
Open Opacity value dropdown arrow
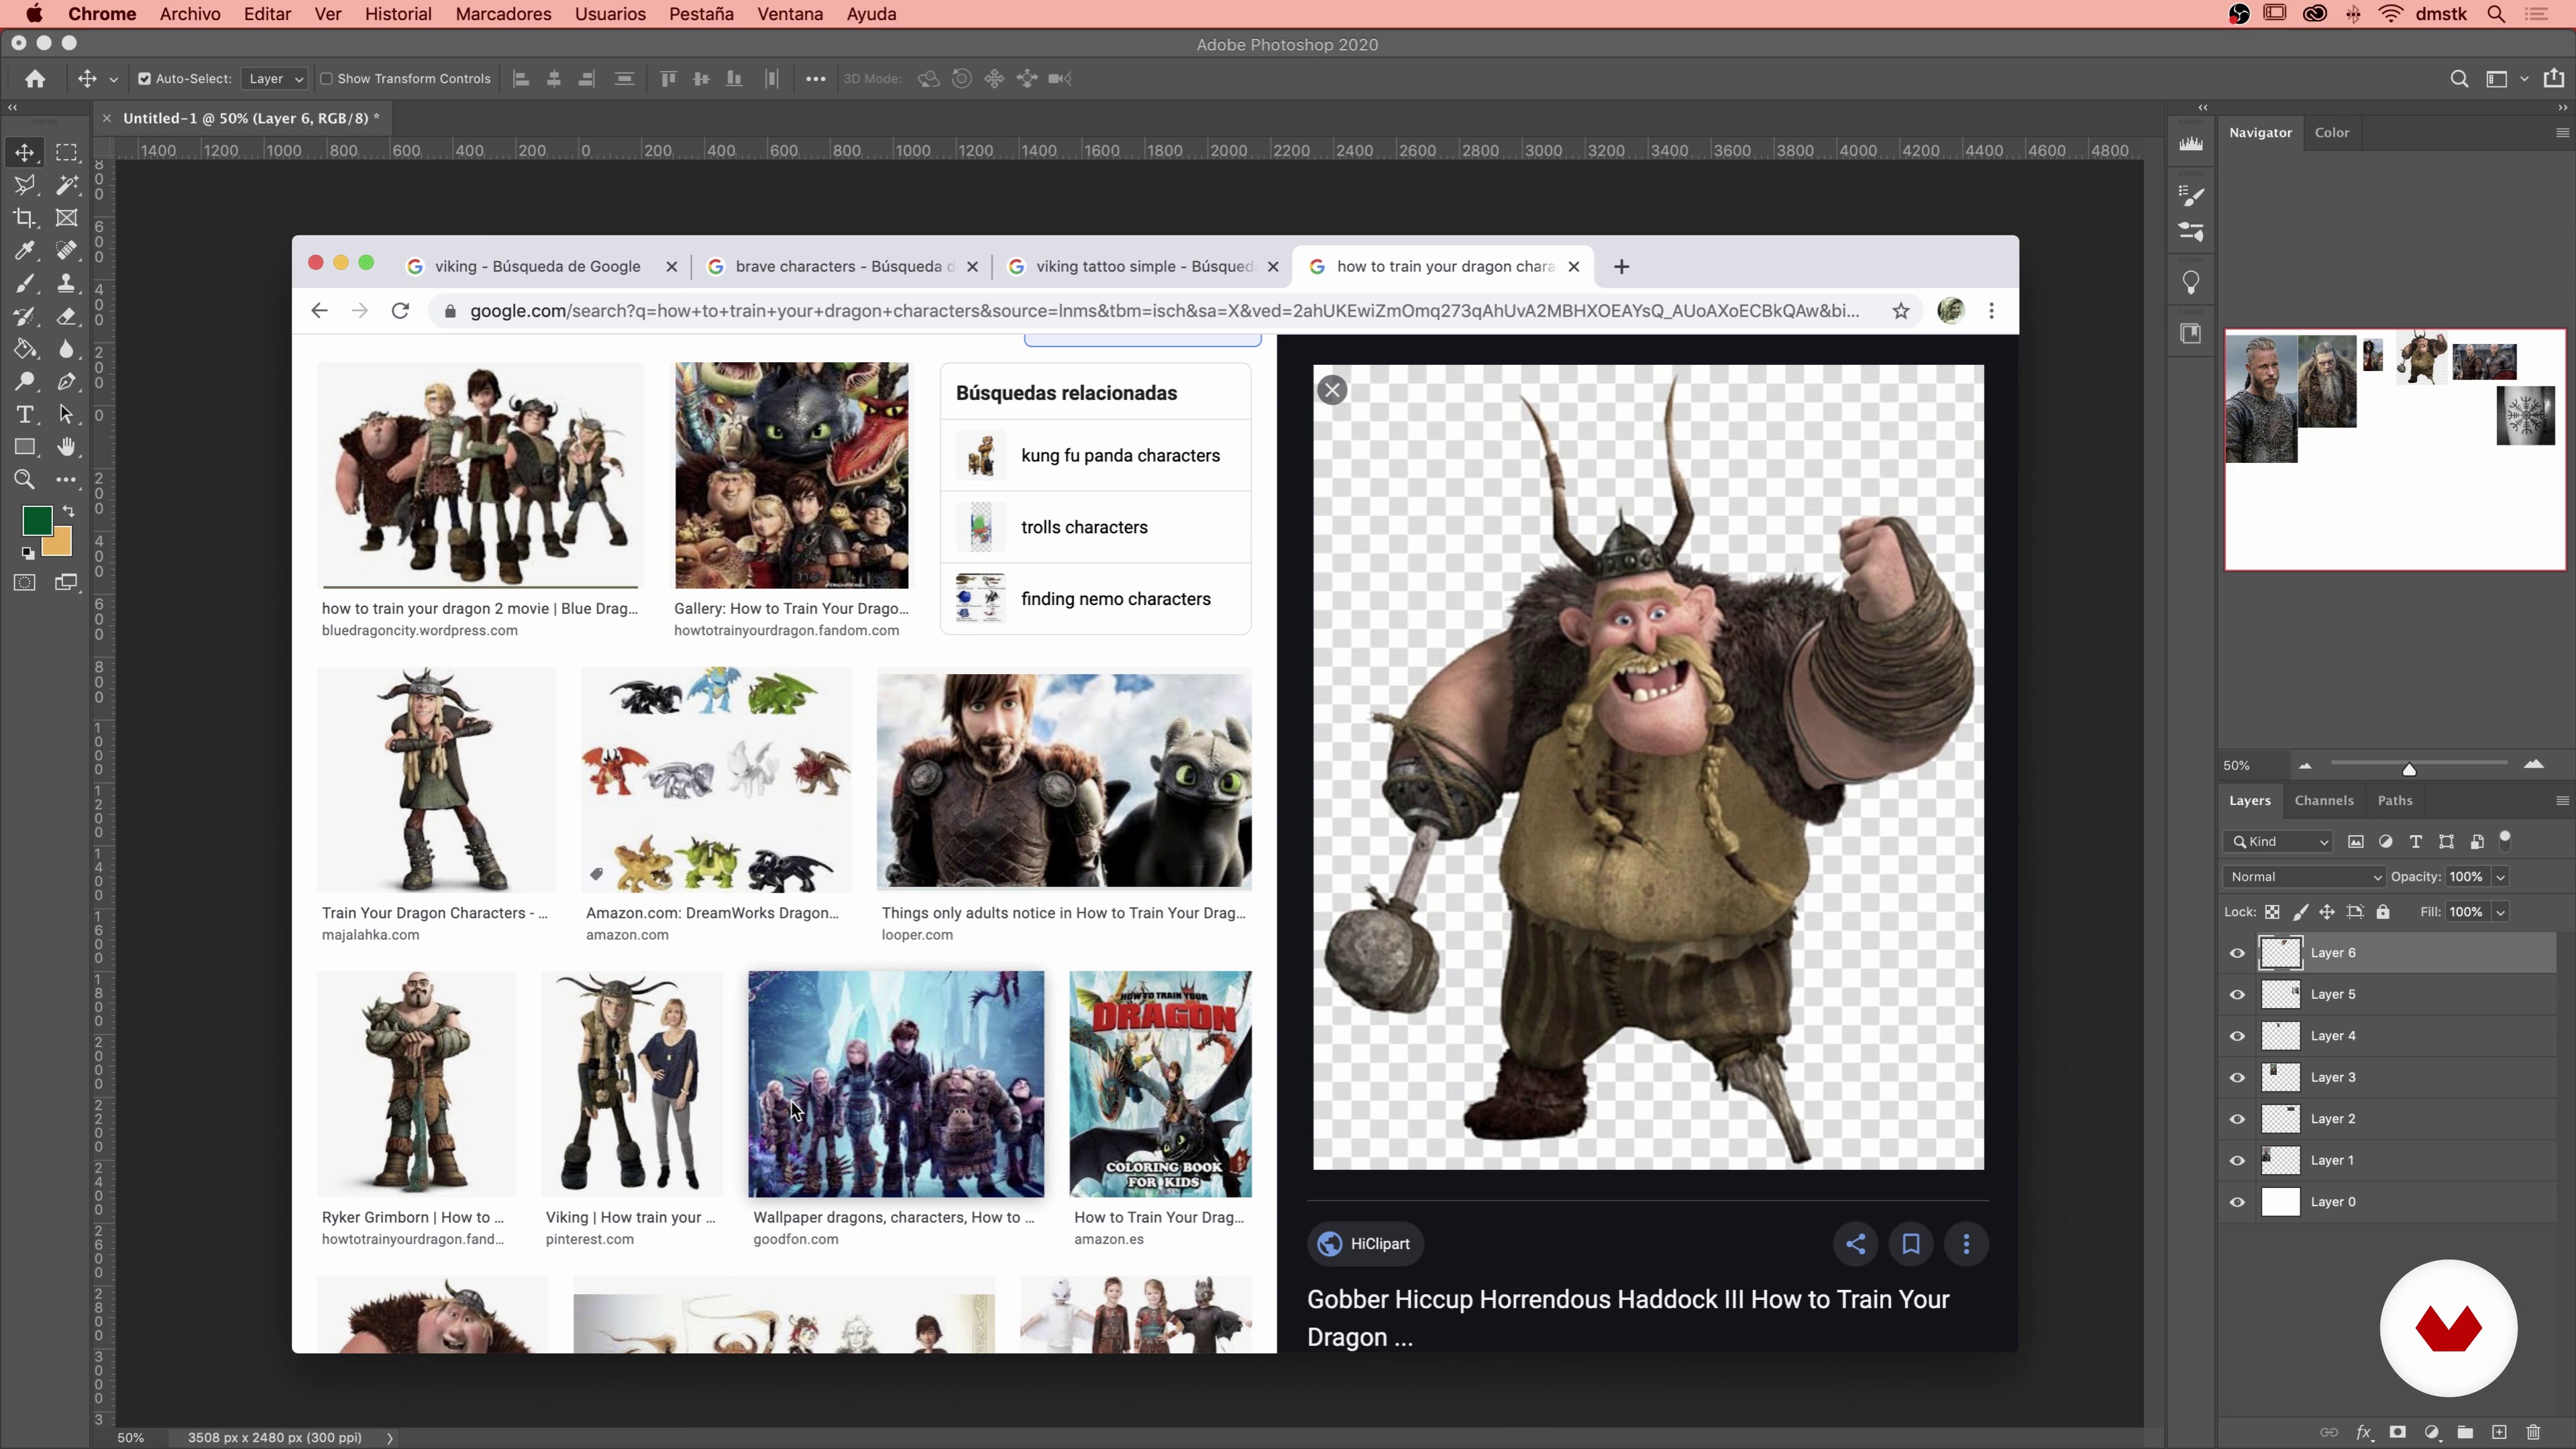pyautogui.click(x=2500, y=877)
